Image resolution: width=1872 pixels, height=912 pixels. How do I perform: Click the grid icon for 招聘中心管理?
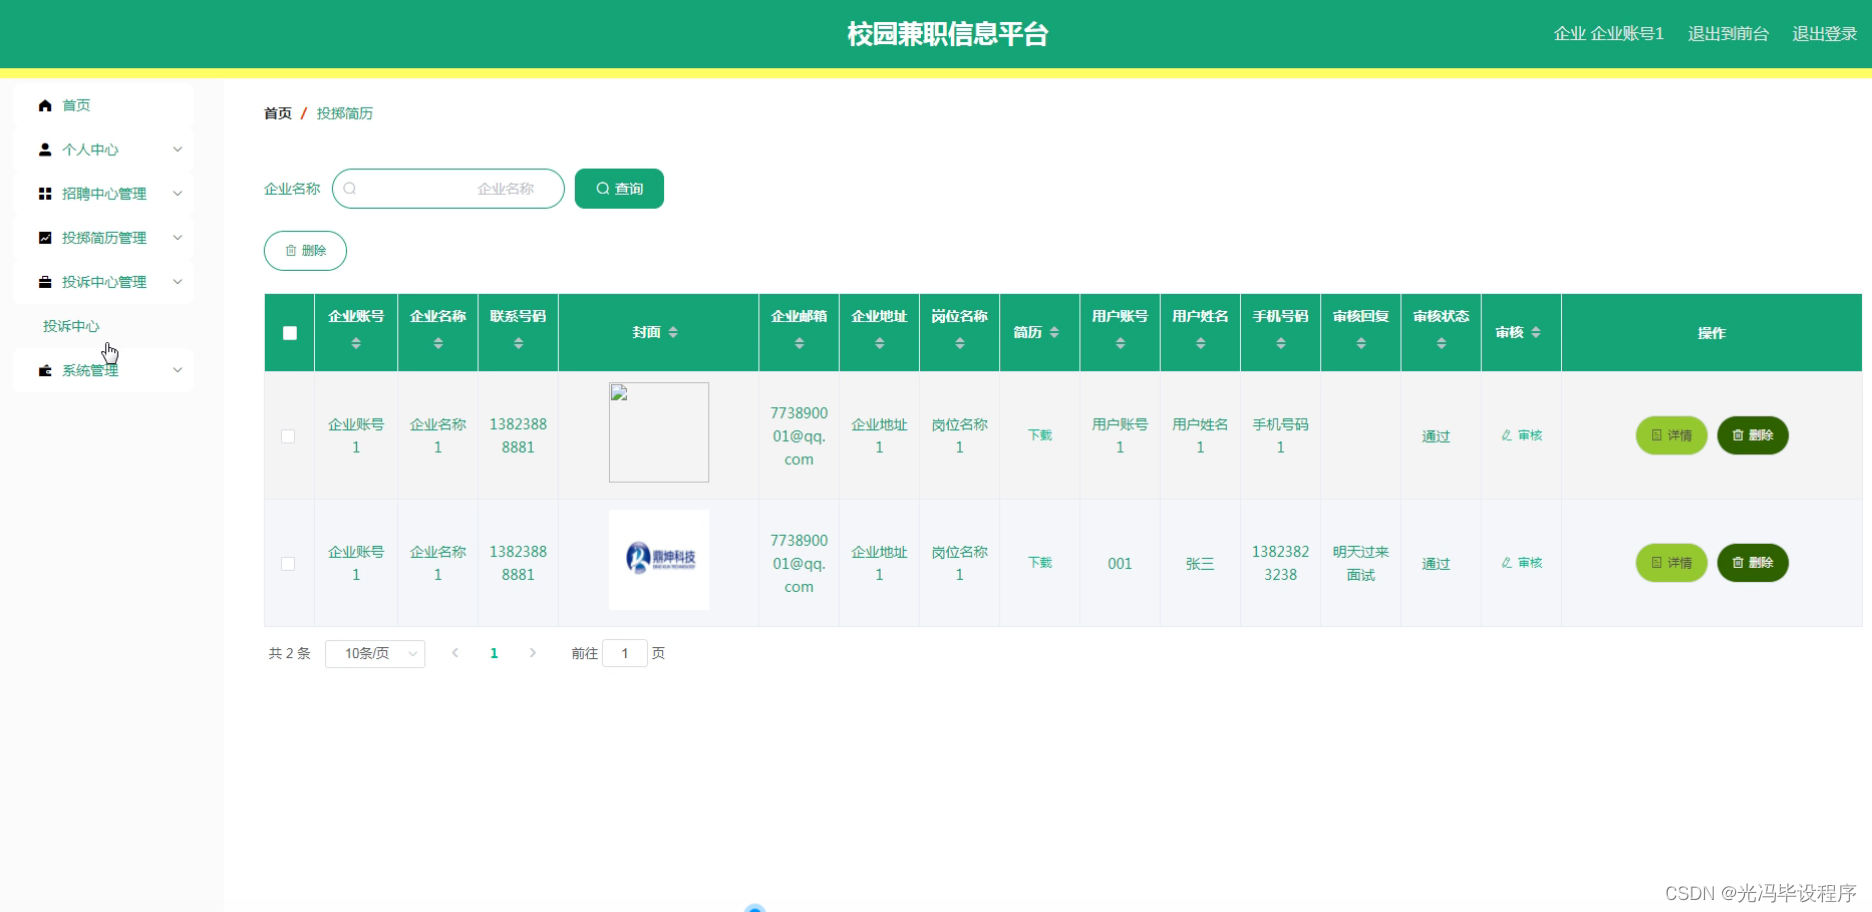[44, 193]
